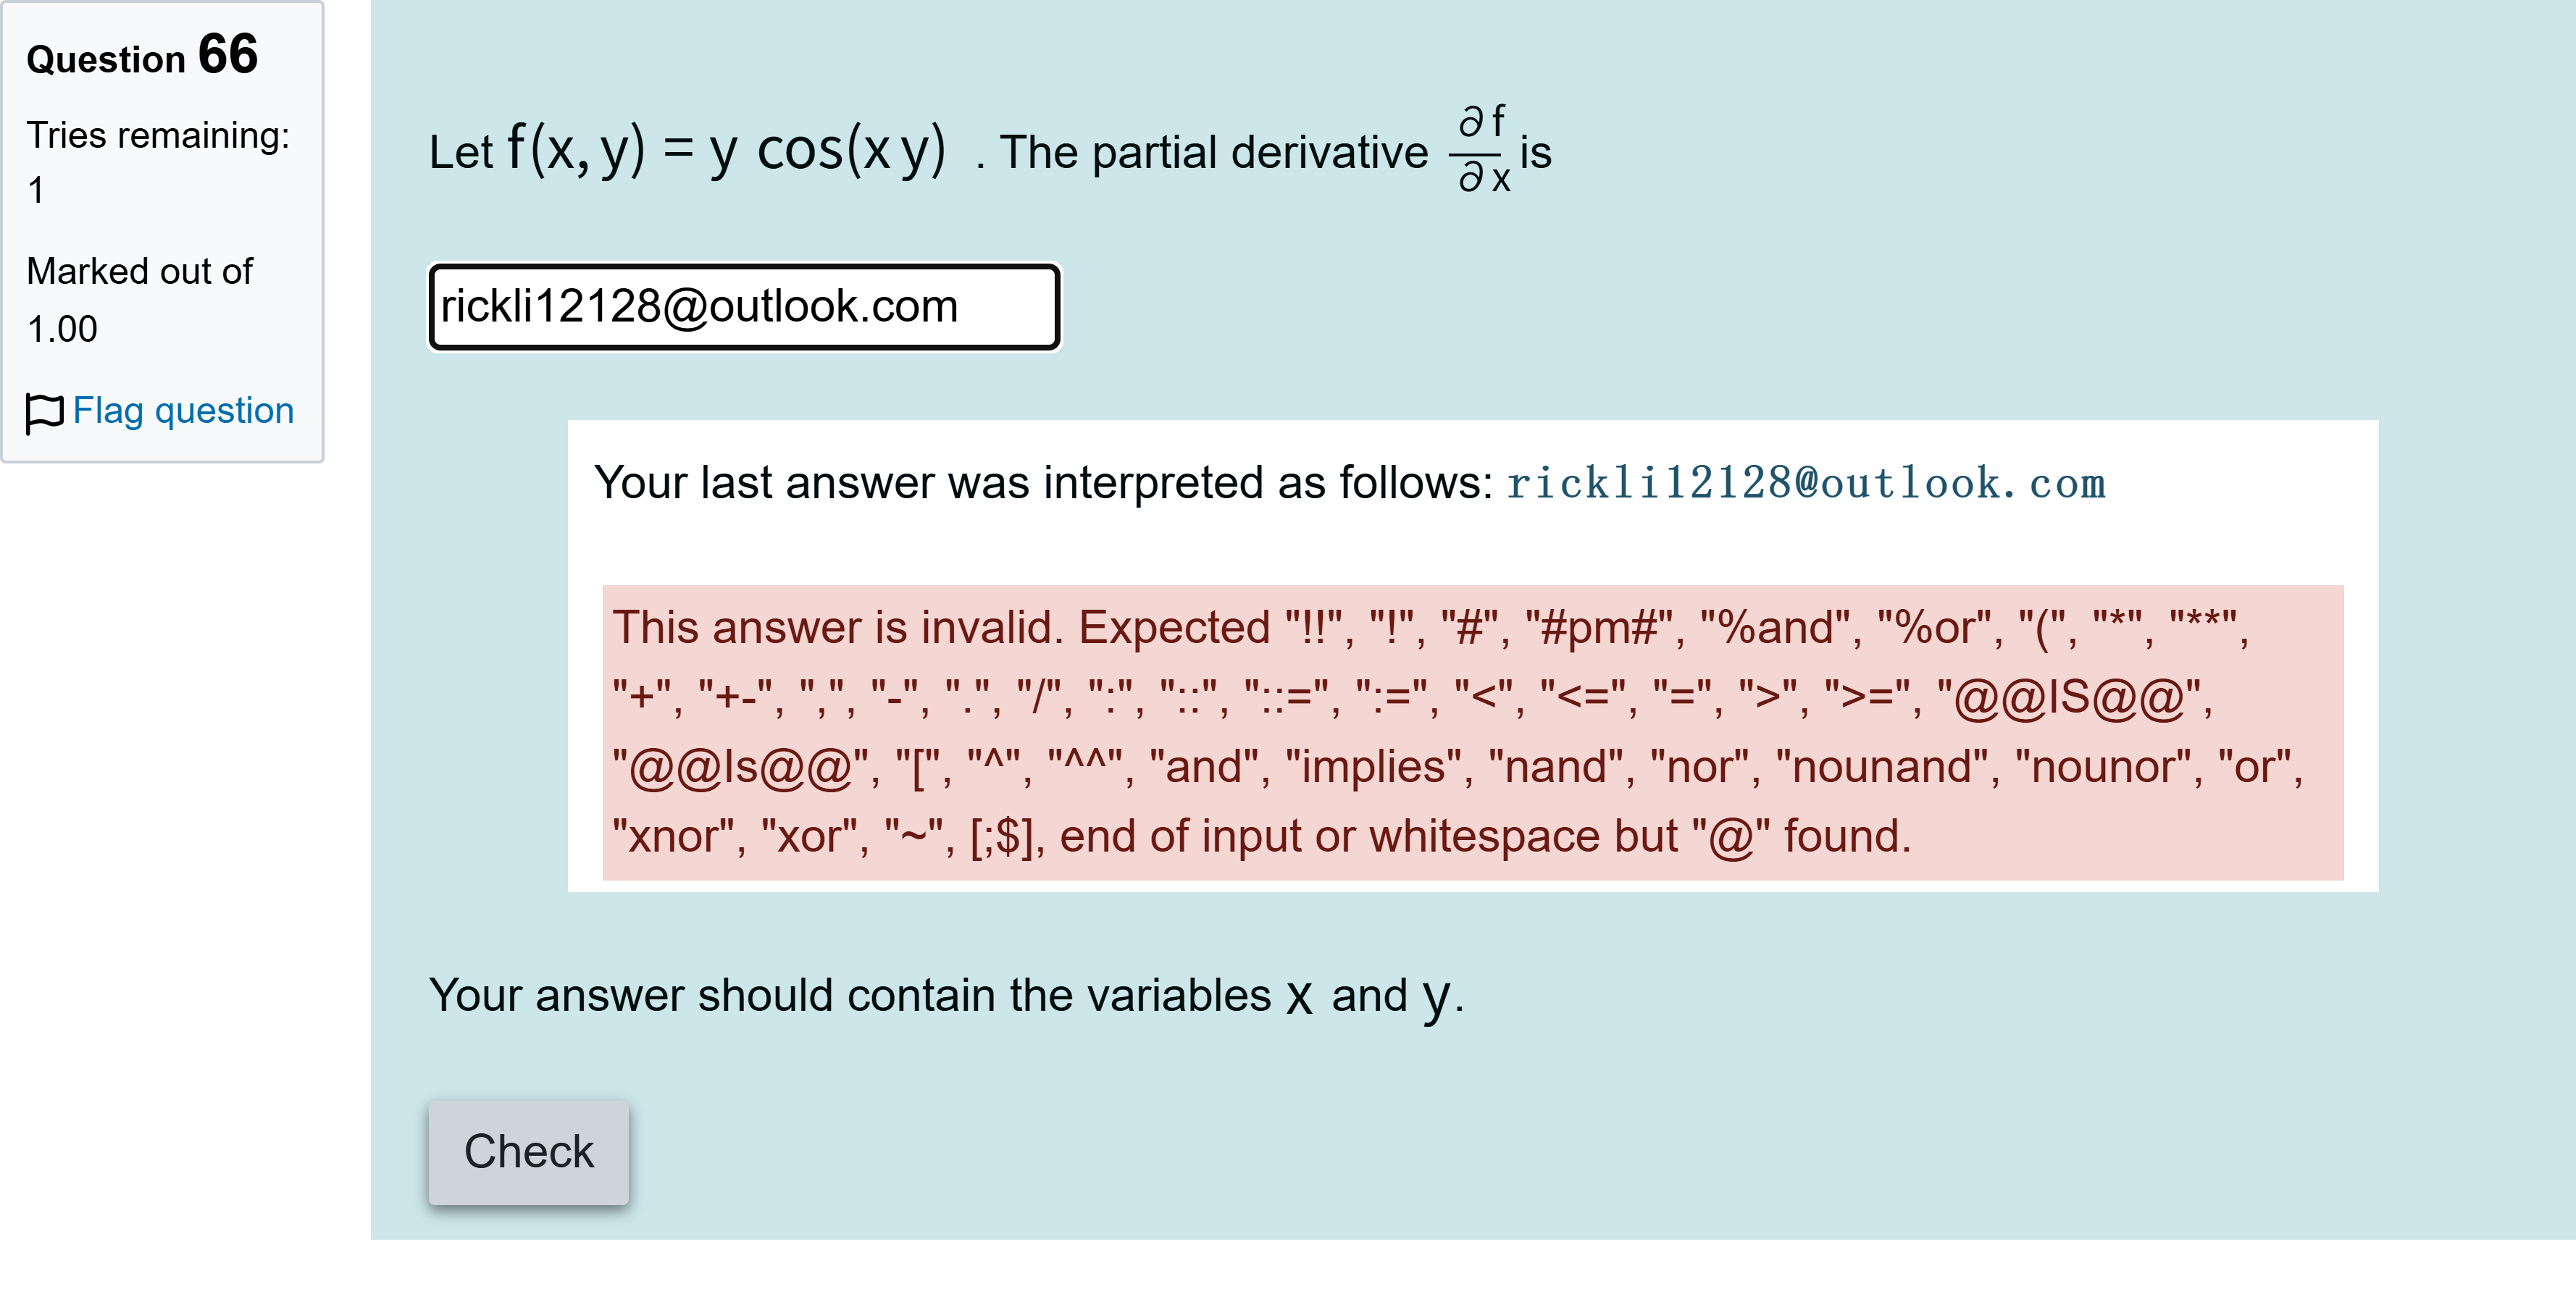This screenshot has width=2576, height=1289.
Task: Click the variable y in the hint
Action: click(1436, 996)
